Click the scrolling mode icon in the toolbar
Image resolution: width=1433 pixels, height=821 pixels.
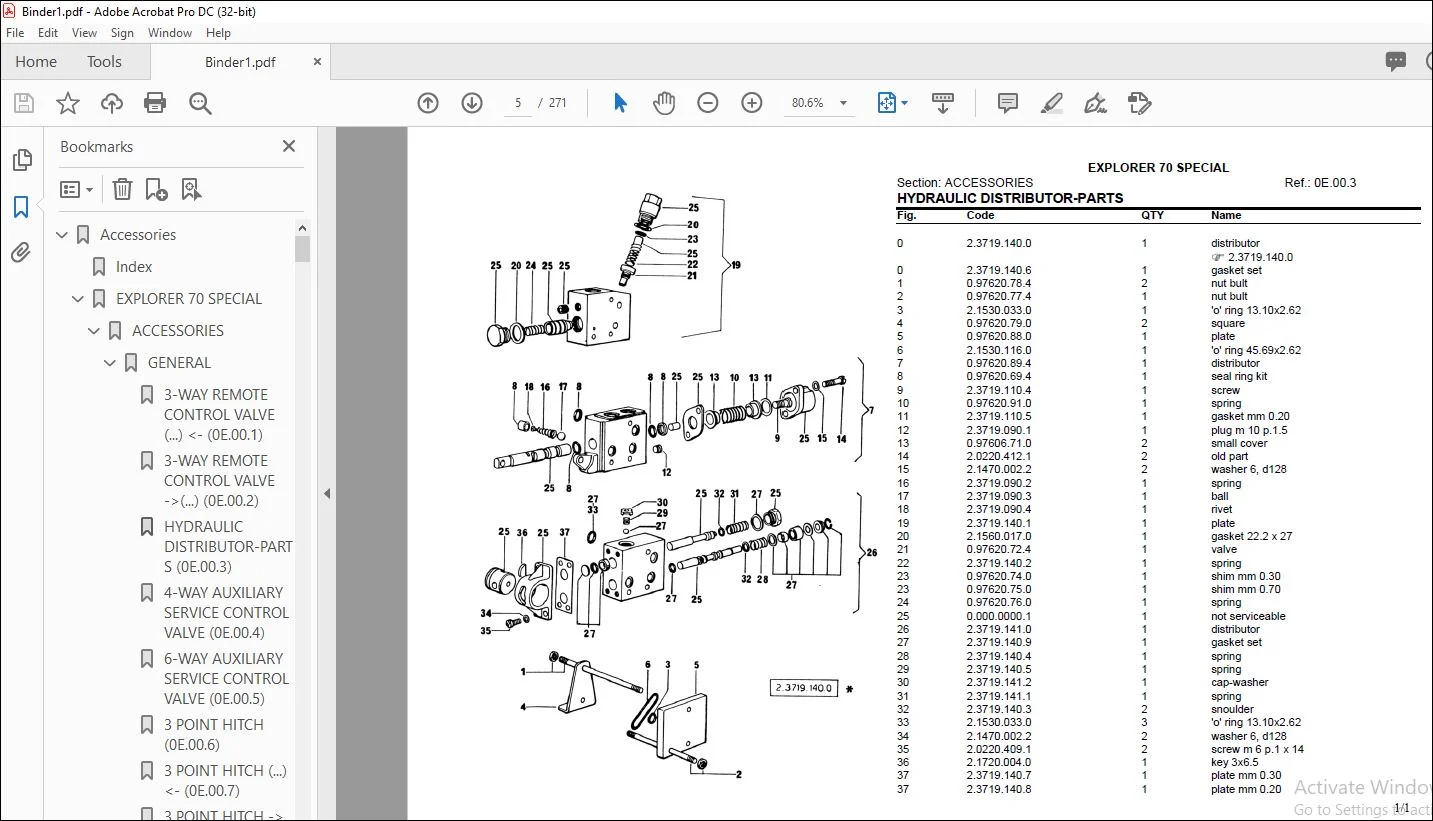943,103
